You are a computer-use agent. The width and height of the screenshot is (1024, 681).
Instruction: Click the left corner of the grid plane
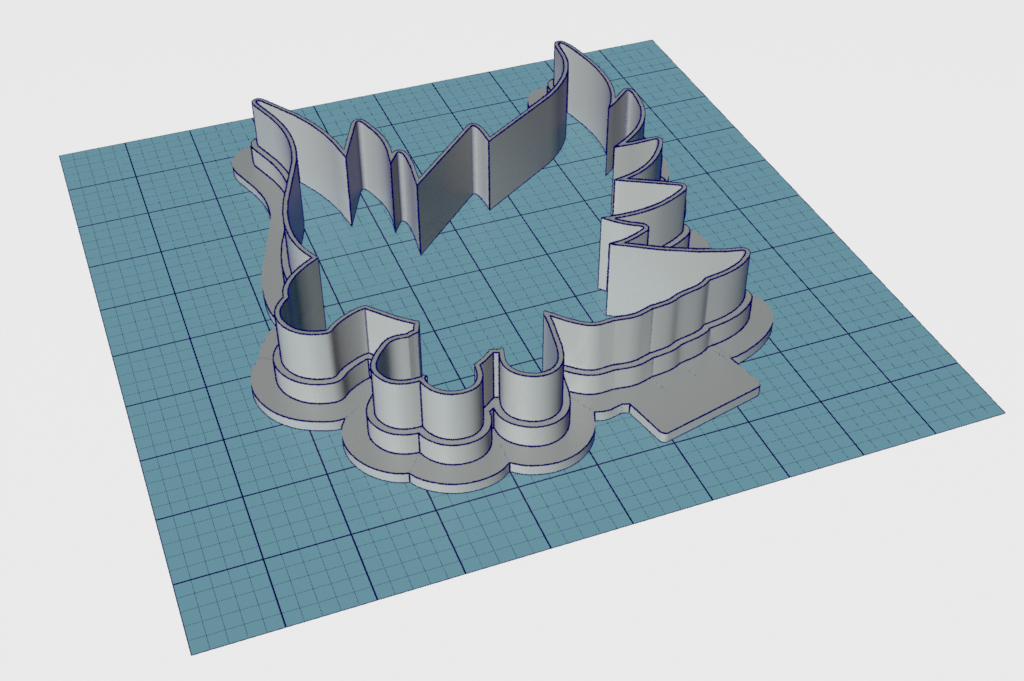tap(62, 156)
